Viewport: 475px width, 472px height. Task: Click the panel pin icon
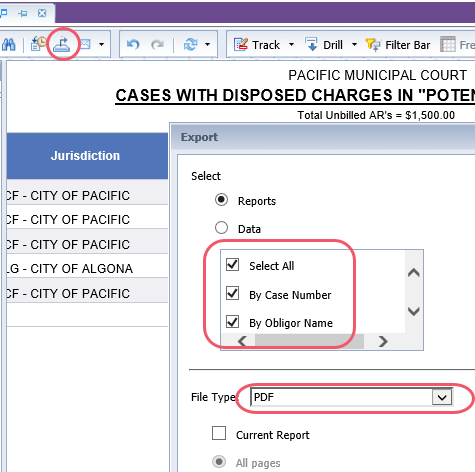[x=23, y=13]
